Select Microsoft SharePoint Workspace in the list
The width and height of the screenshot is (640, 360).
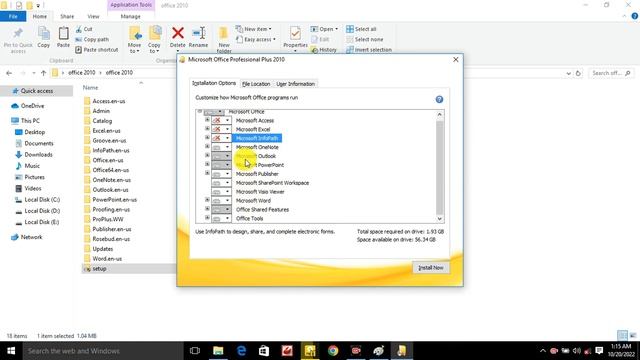click(272, 183)
